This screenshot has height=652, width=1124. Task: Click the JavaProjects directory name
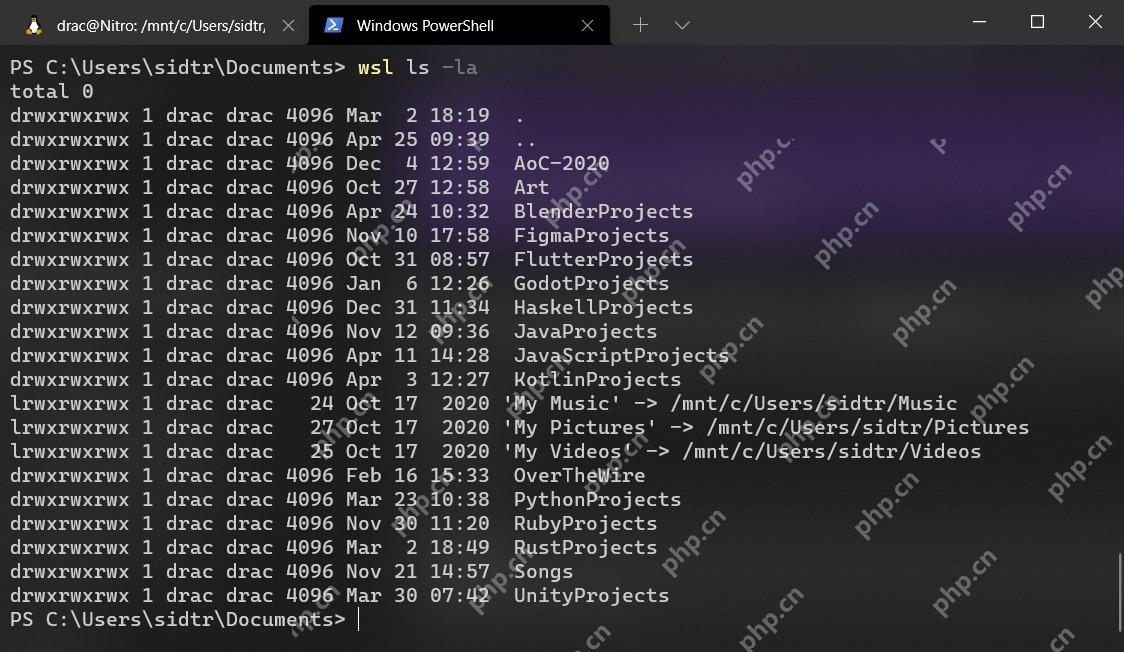(585, 332)
